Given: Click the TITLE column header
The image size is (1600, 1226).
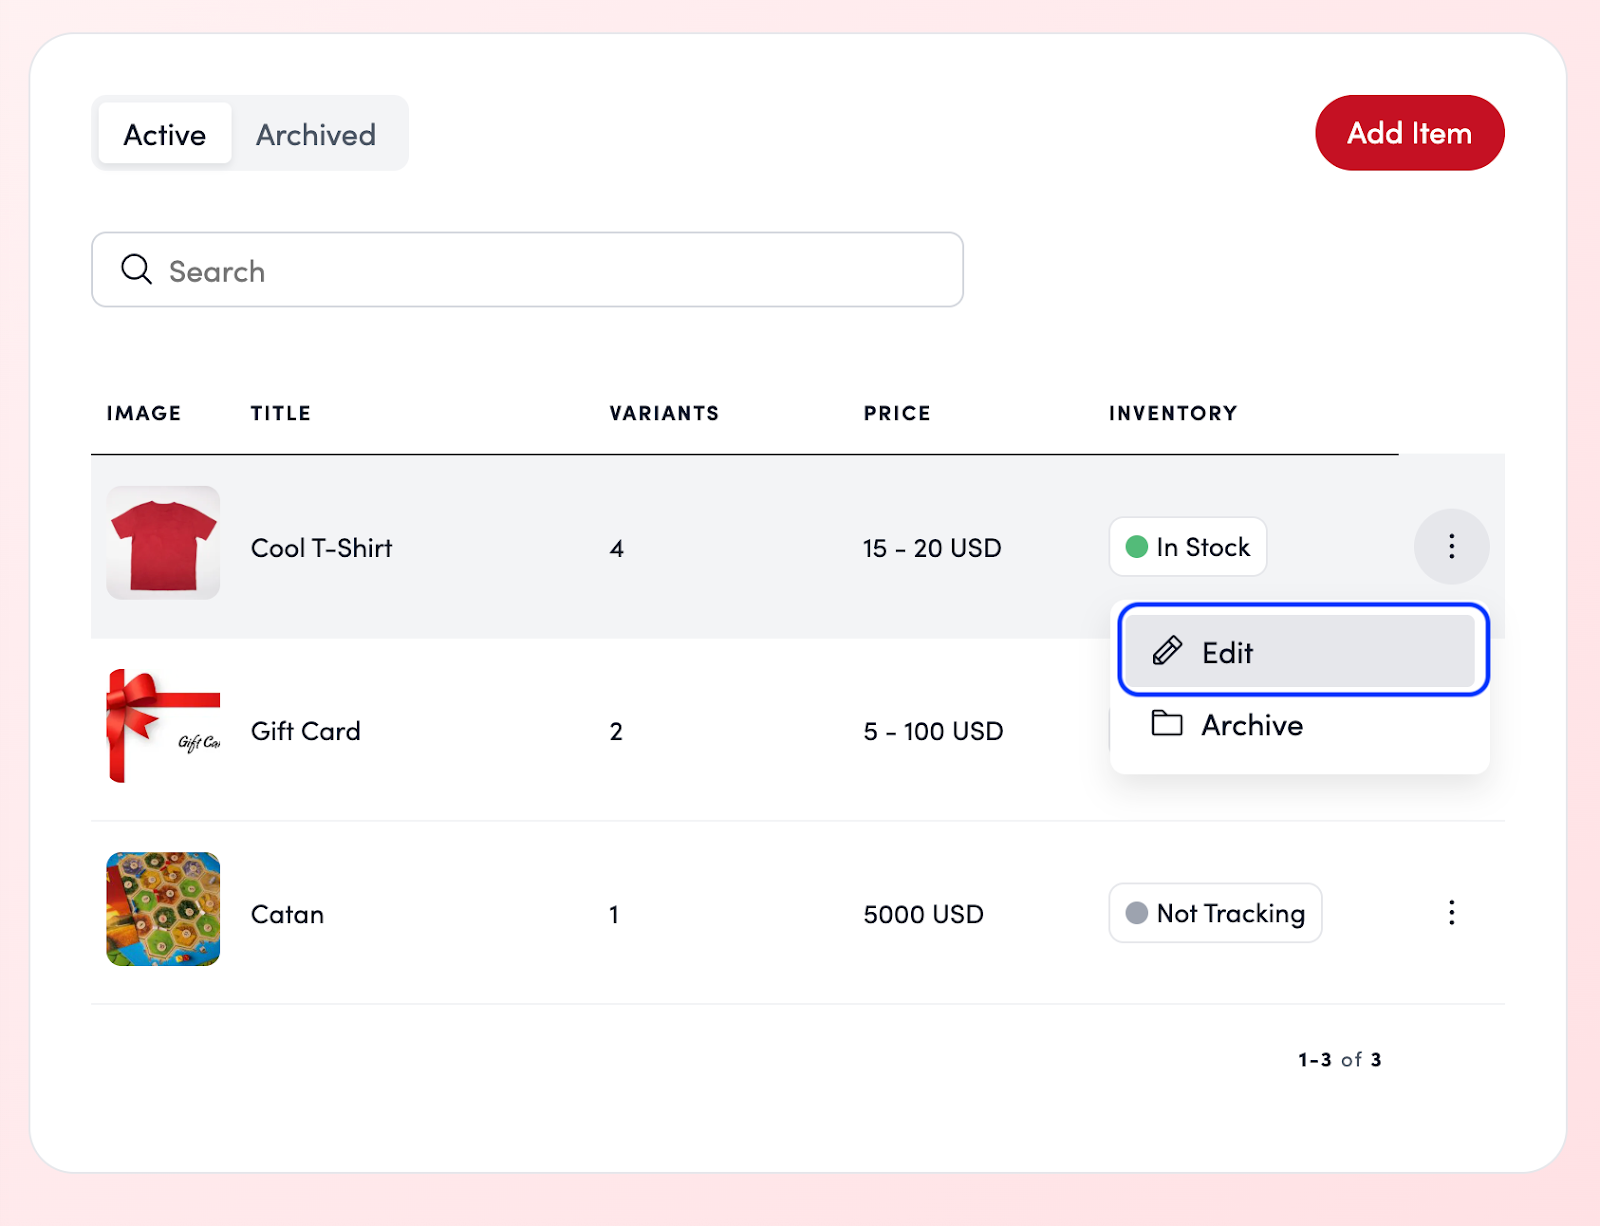Looking at the screenshot, I should (x=280, y=413).
